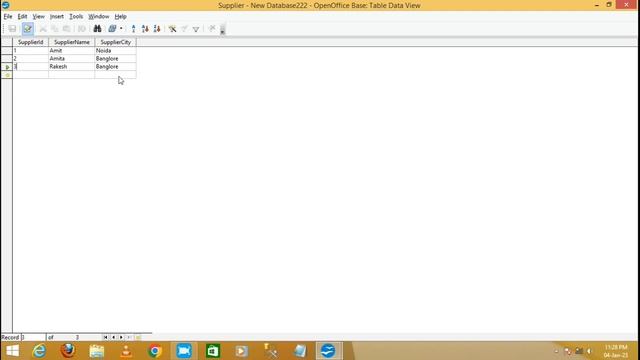Click the Banglore cell in Rakesh's row
Viewport: 640px width, 360px height.
[x=116, y=67]
